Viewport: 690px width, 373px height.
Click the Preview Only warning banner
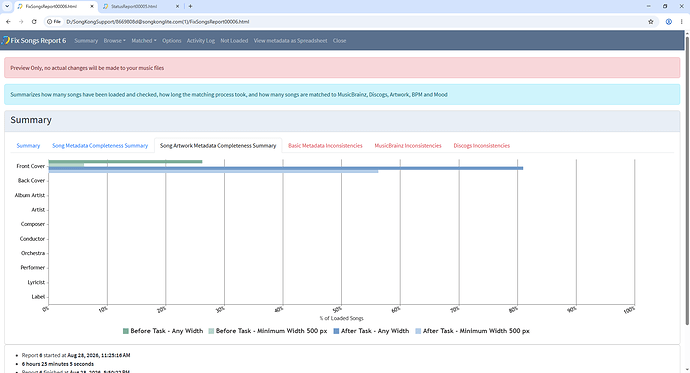pos(342,68)
